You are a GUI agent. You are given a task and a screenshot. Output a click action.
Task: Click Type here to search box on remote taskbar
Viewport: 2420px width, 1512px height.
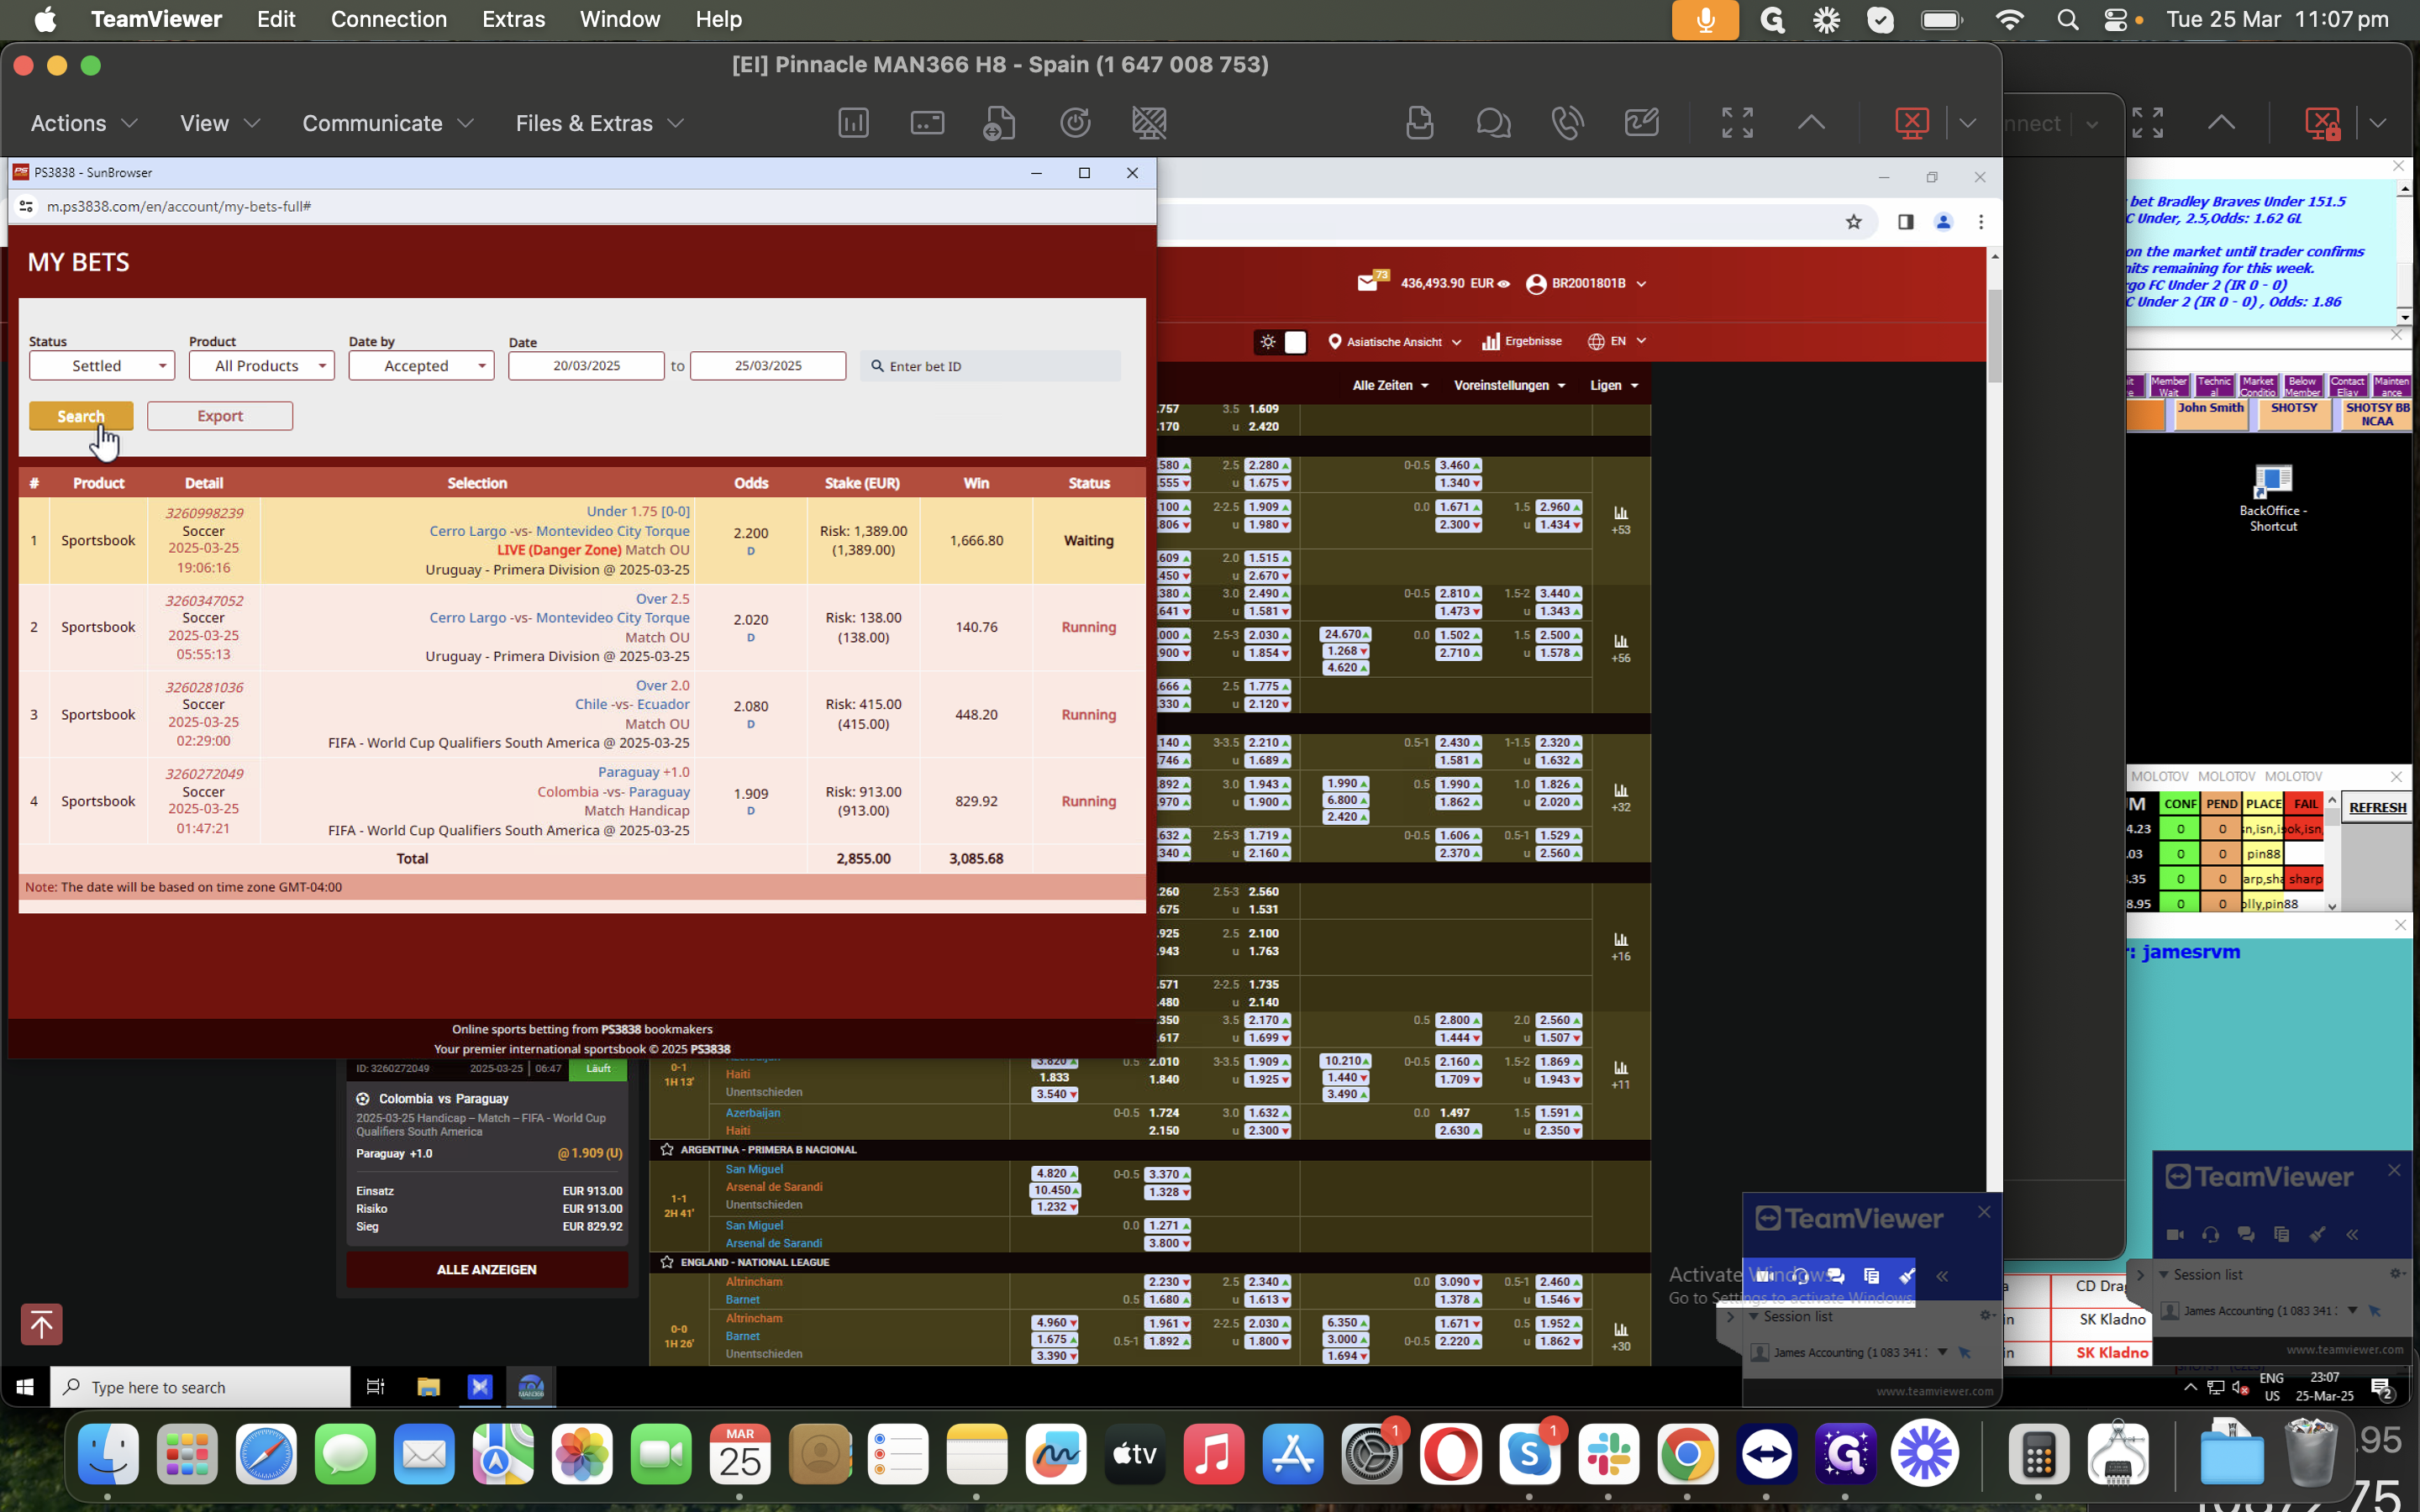tap(200, 1387)
